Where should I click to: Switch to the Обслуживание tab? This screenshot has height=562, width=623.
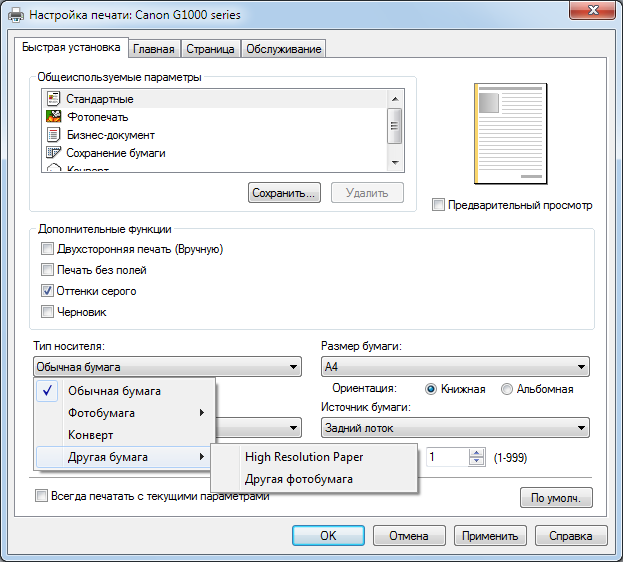pyautogui.click(x=283, y=49)
